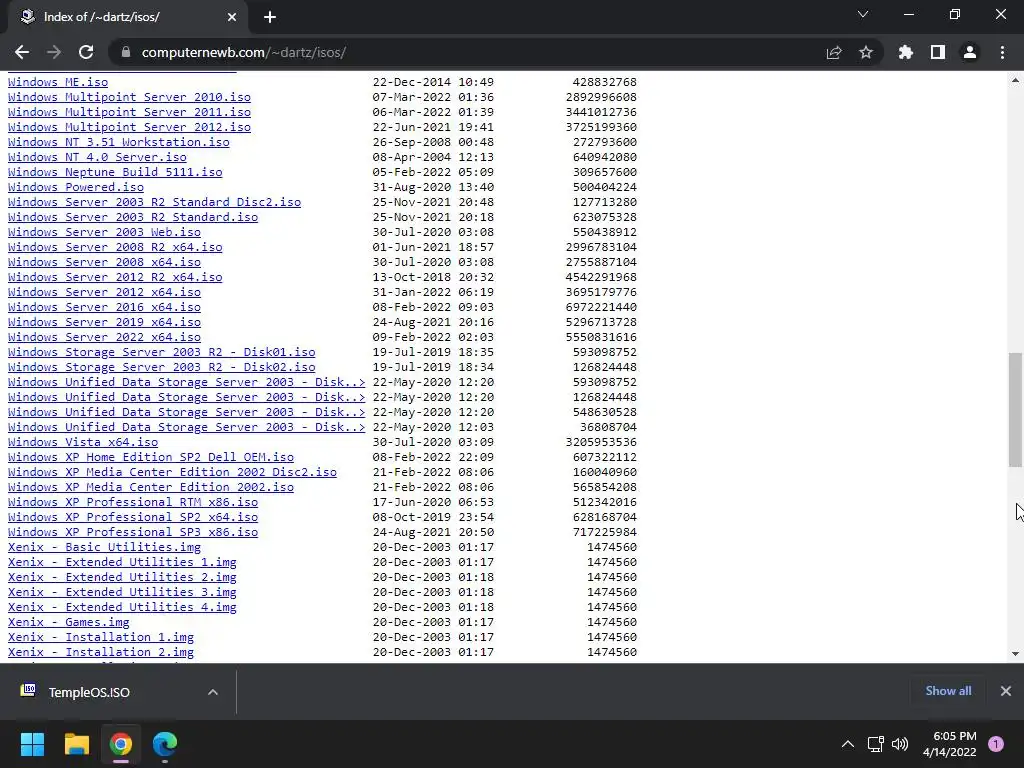
Task: Open the TempleOS.ISO downloaded file
Action: click(89, 692)
